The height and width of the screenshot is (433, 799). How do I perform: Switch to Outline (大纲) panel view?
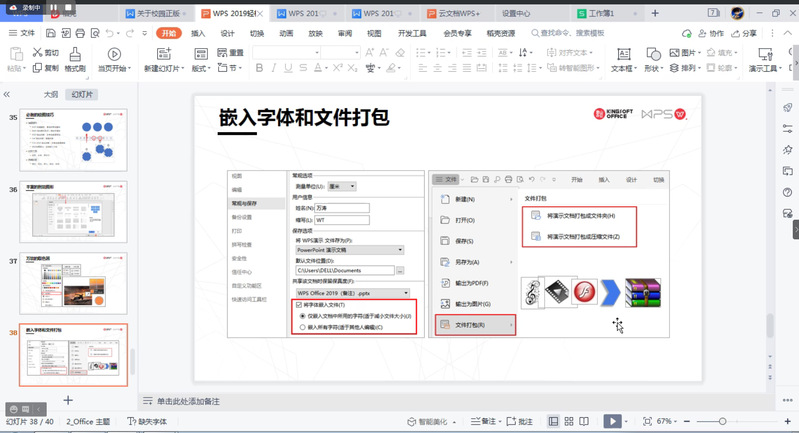pyautogui.click(x=50, y=94)
